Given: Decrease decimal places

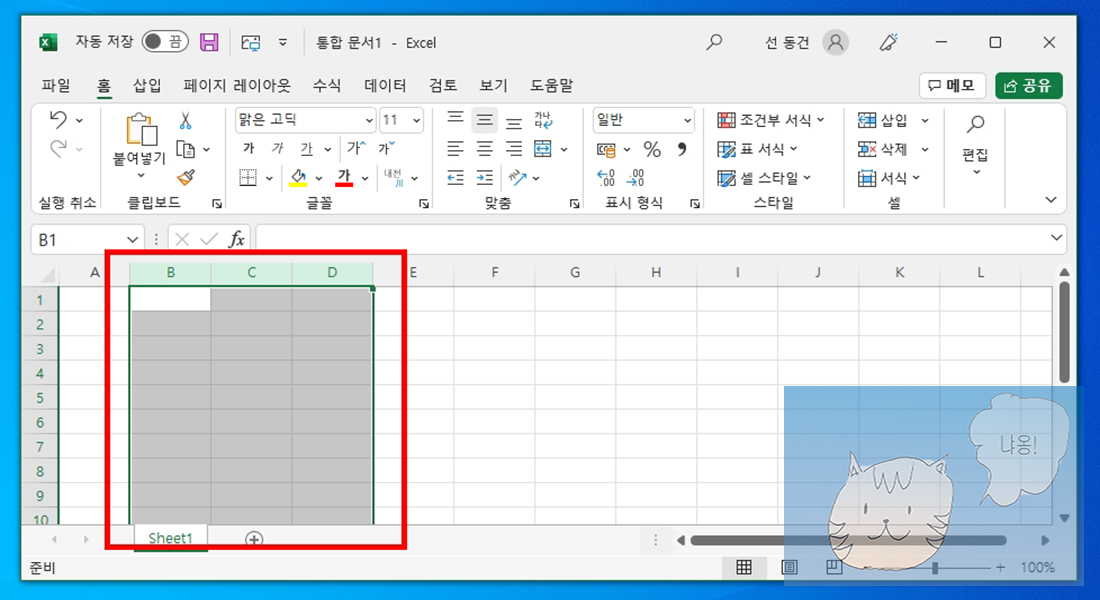Looking at the screenshot, I should [636, 178].
